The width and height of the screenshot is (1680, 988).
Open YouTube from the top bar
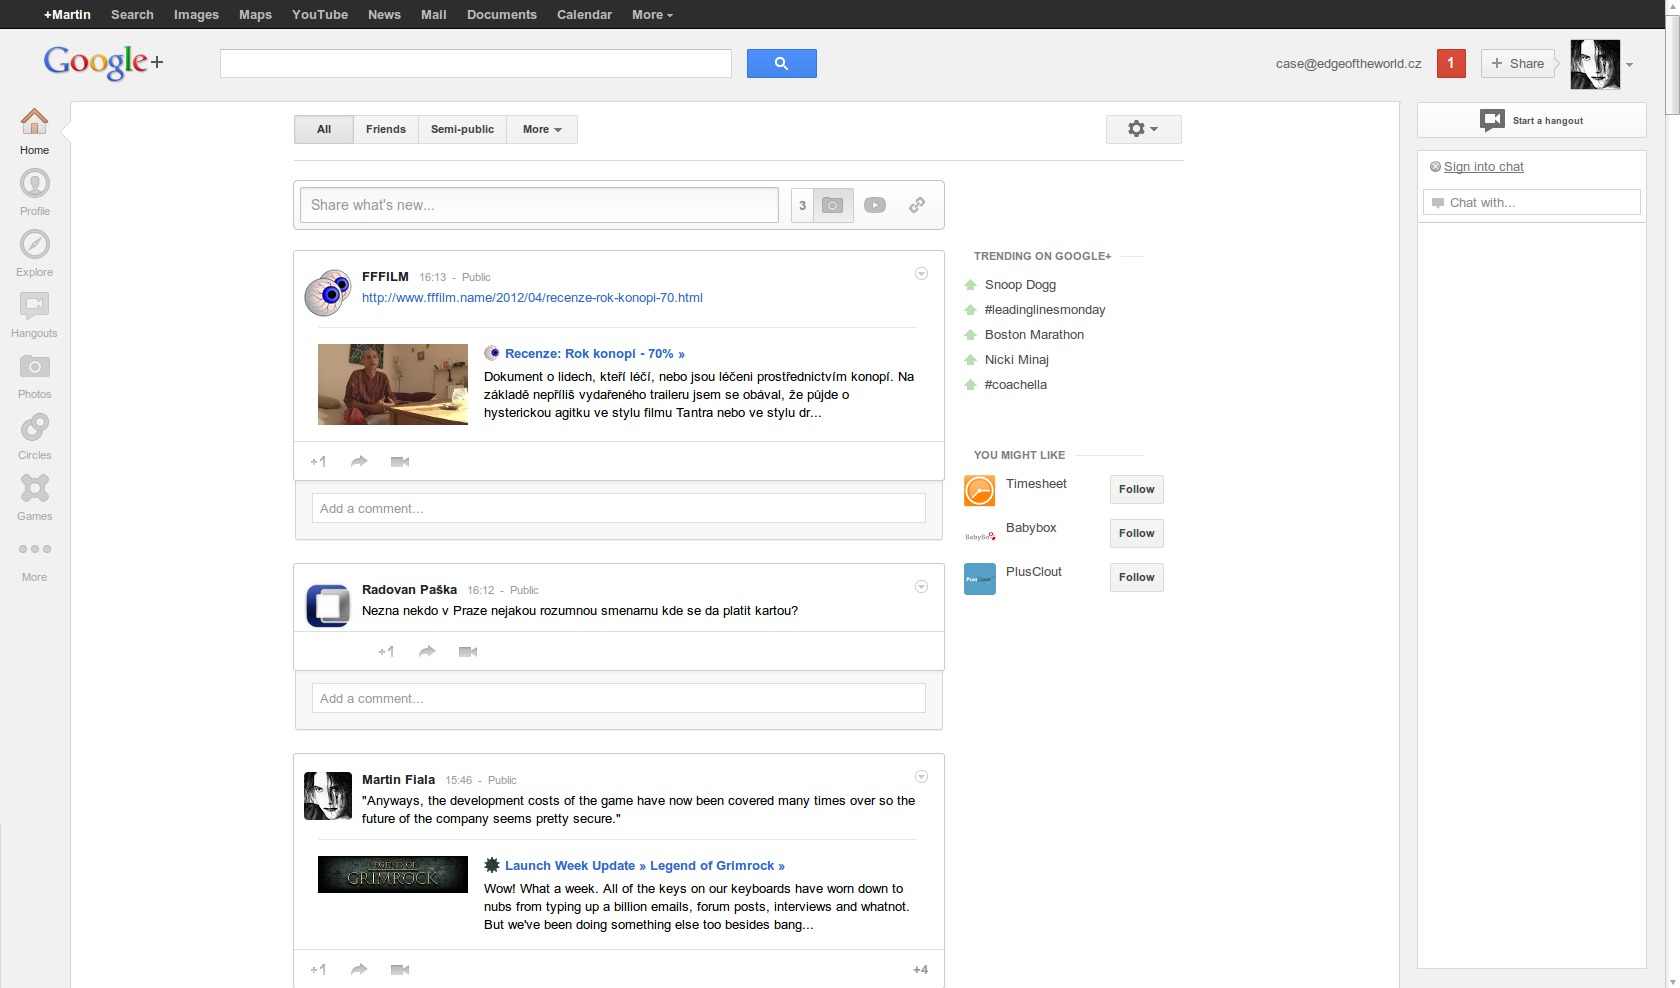click(320, 14)
